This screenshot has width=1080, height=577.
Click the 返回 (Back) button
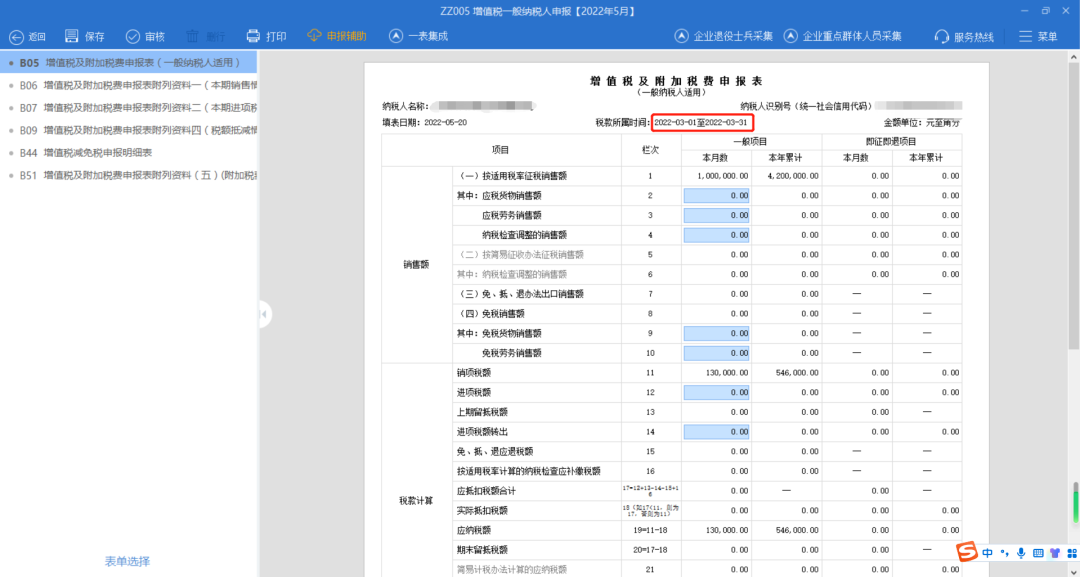point(28,36)
